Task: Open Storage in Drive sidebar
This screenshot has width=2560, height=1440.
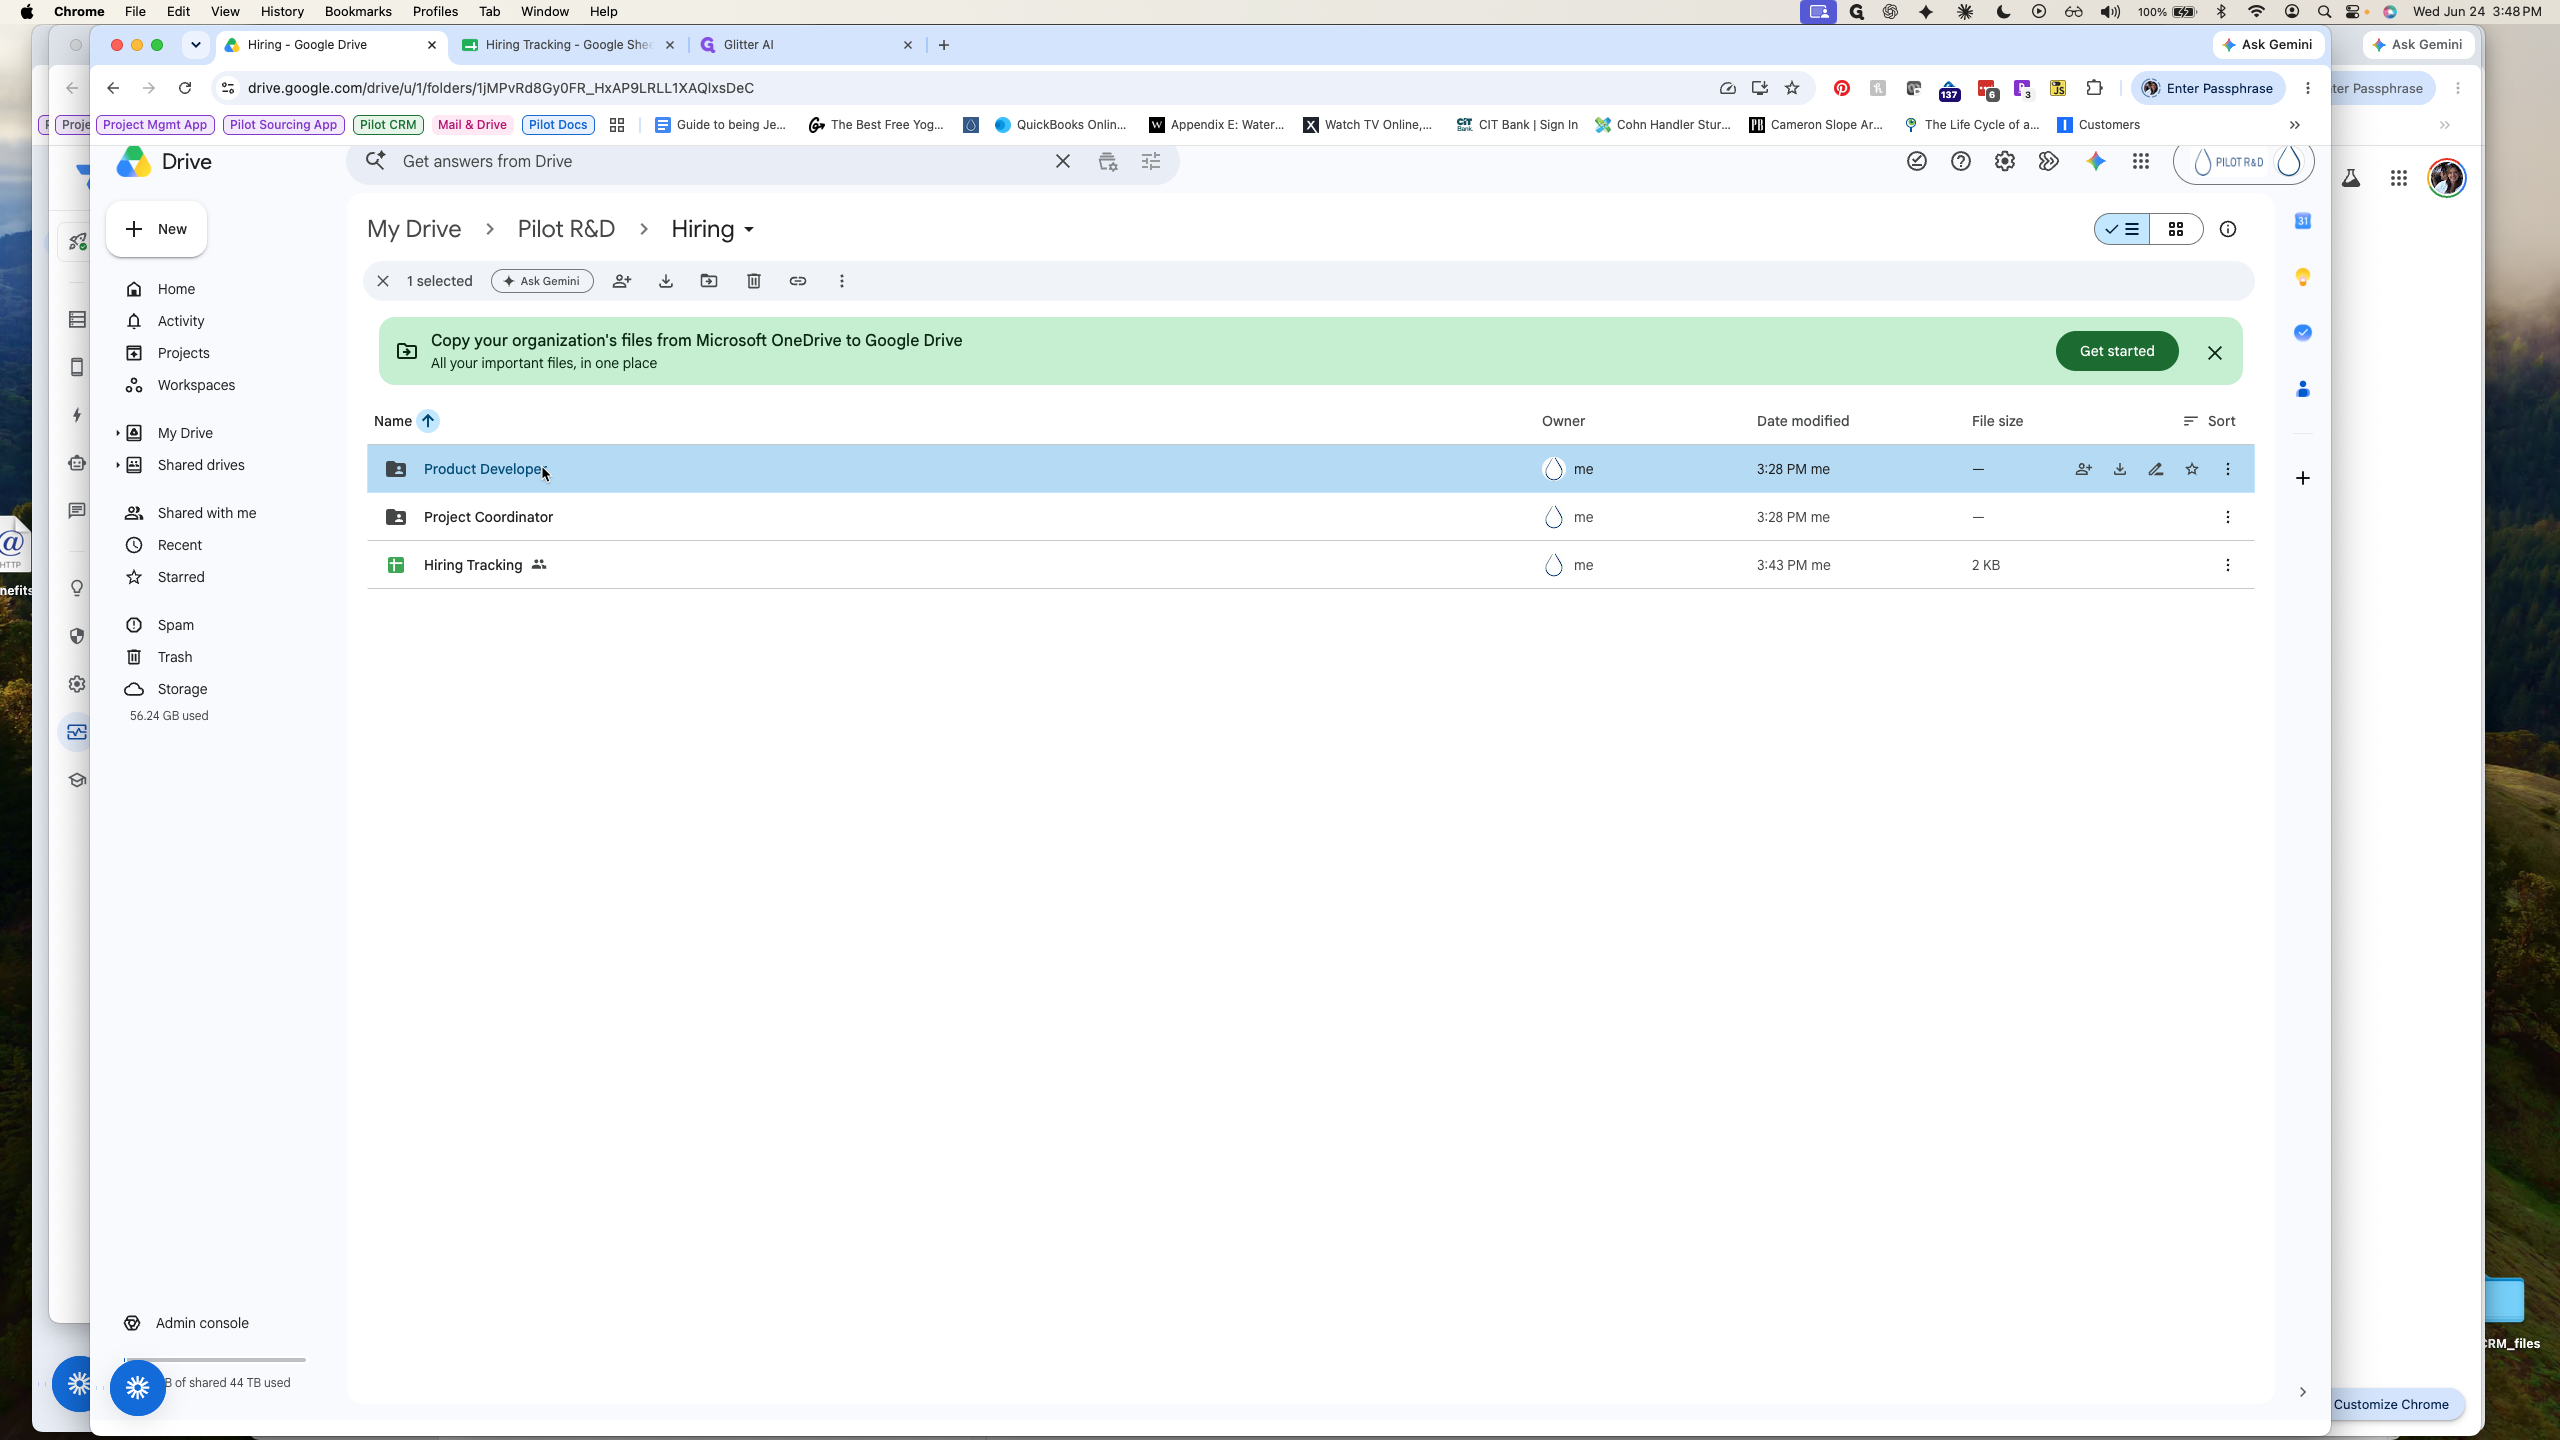Action: point(182,689)
